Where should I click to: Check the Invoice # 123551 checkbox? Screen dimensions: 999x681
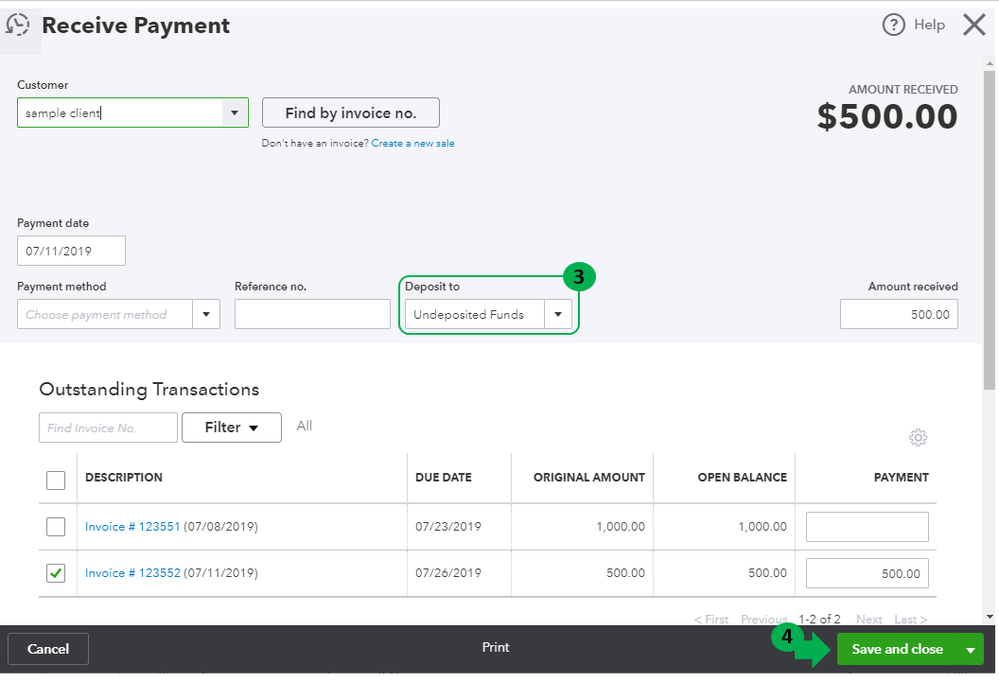(x=56, y=526)
